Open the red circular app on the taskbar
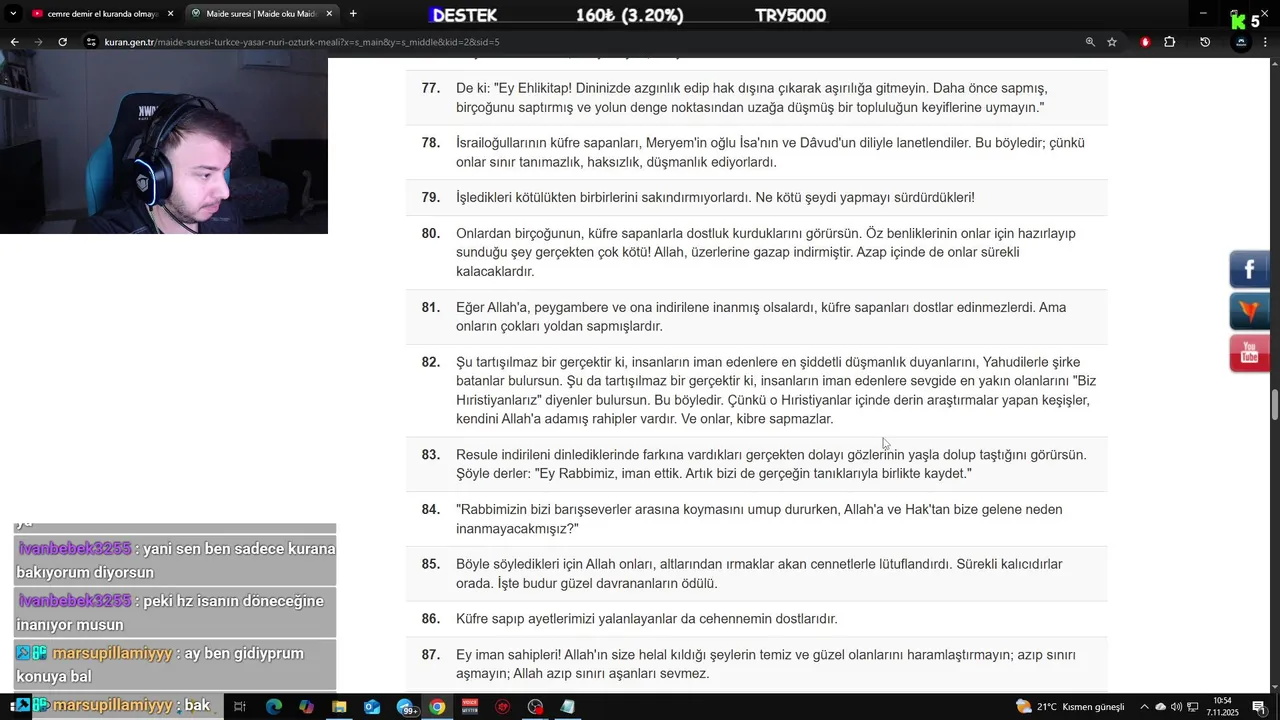This screenshot has height=720, width=1280. click(503, 707)
